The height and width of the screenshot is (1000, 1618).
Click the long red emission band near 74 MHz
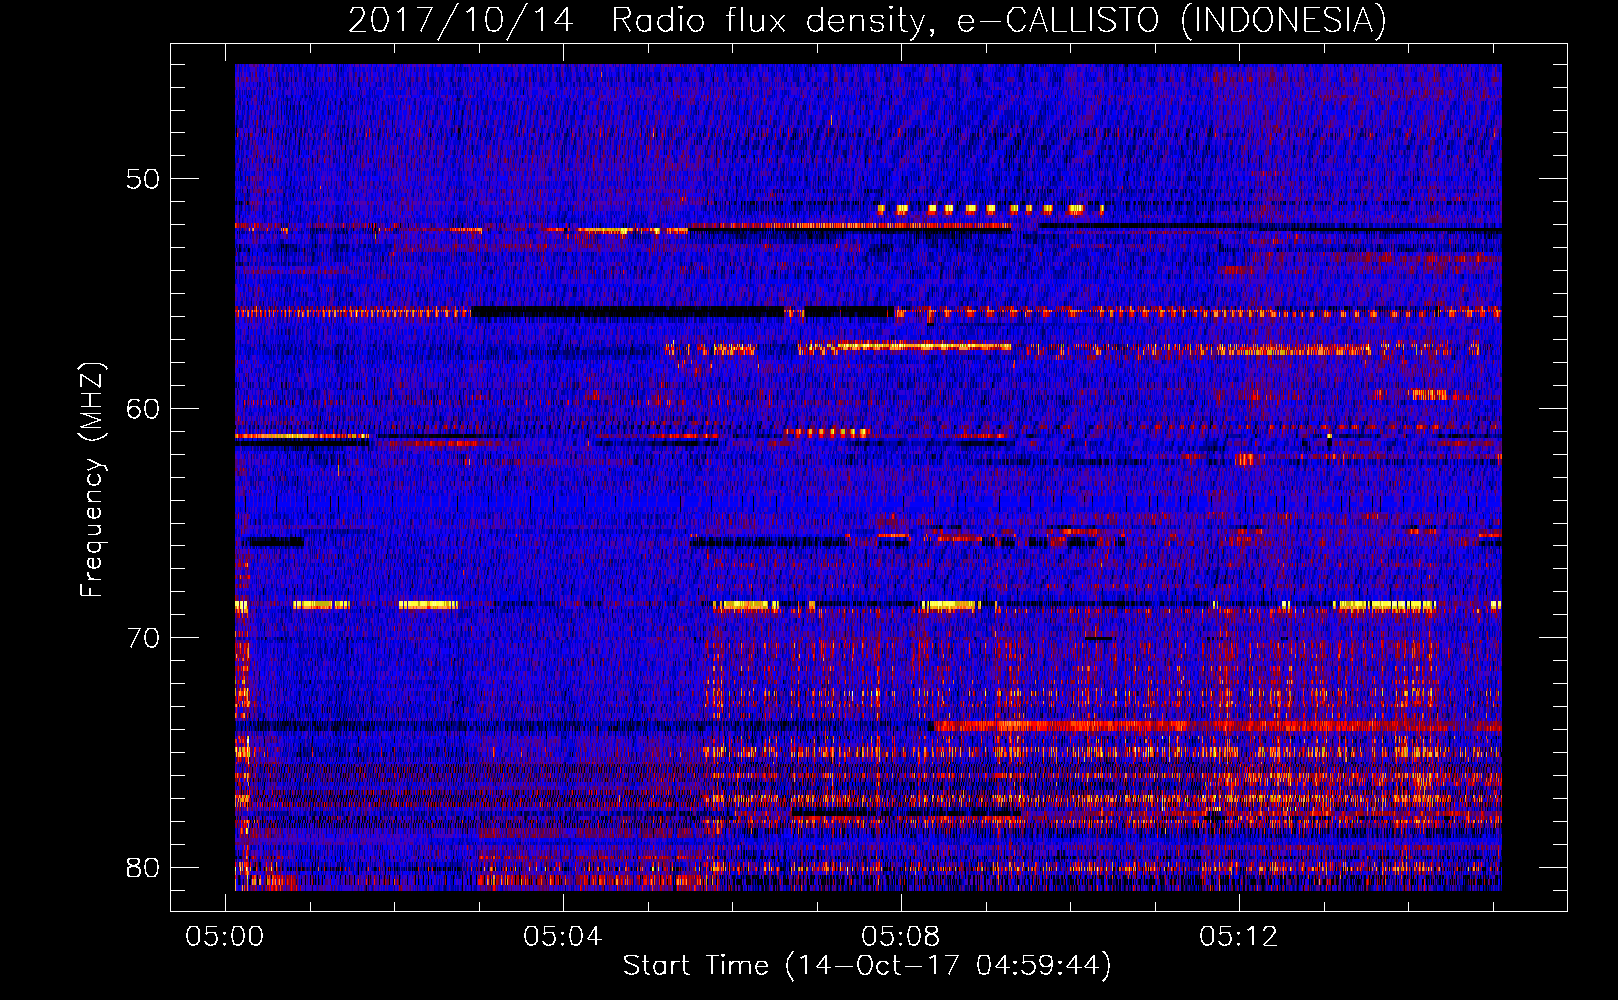point(1215,726)
